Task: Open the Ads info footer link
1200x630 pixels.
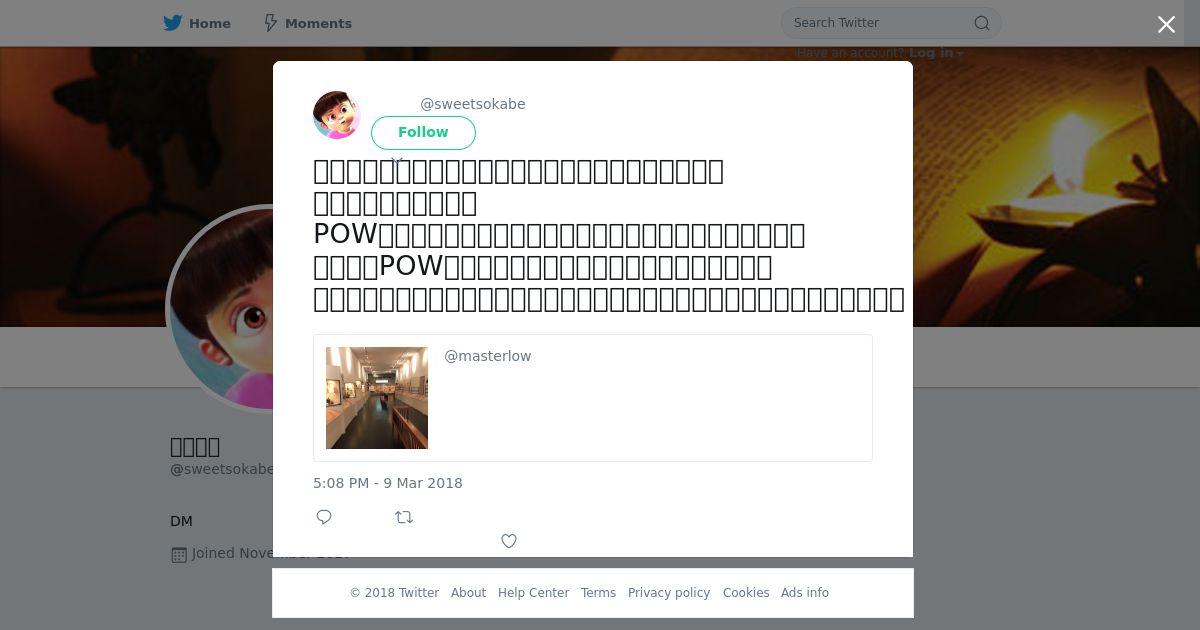Action: pos(805,593)
